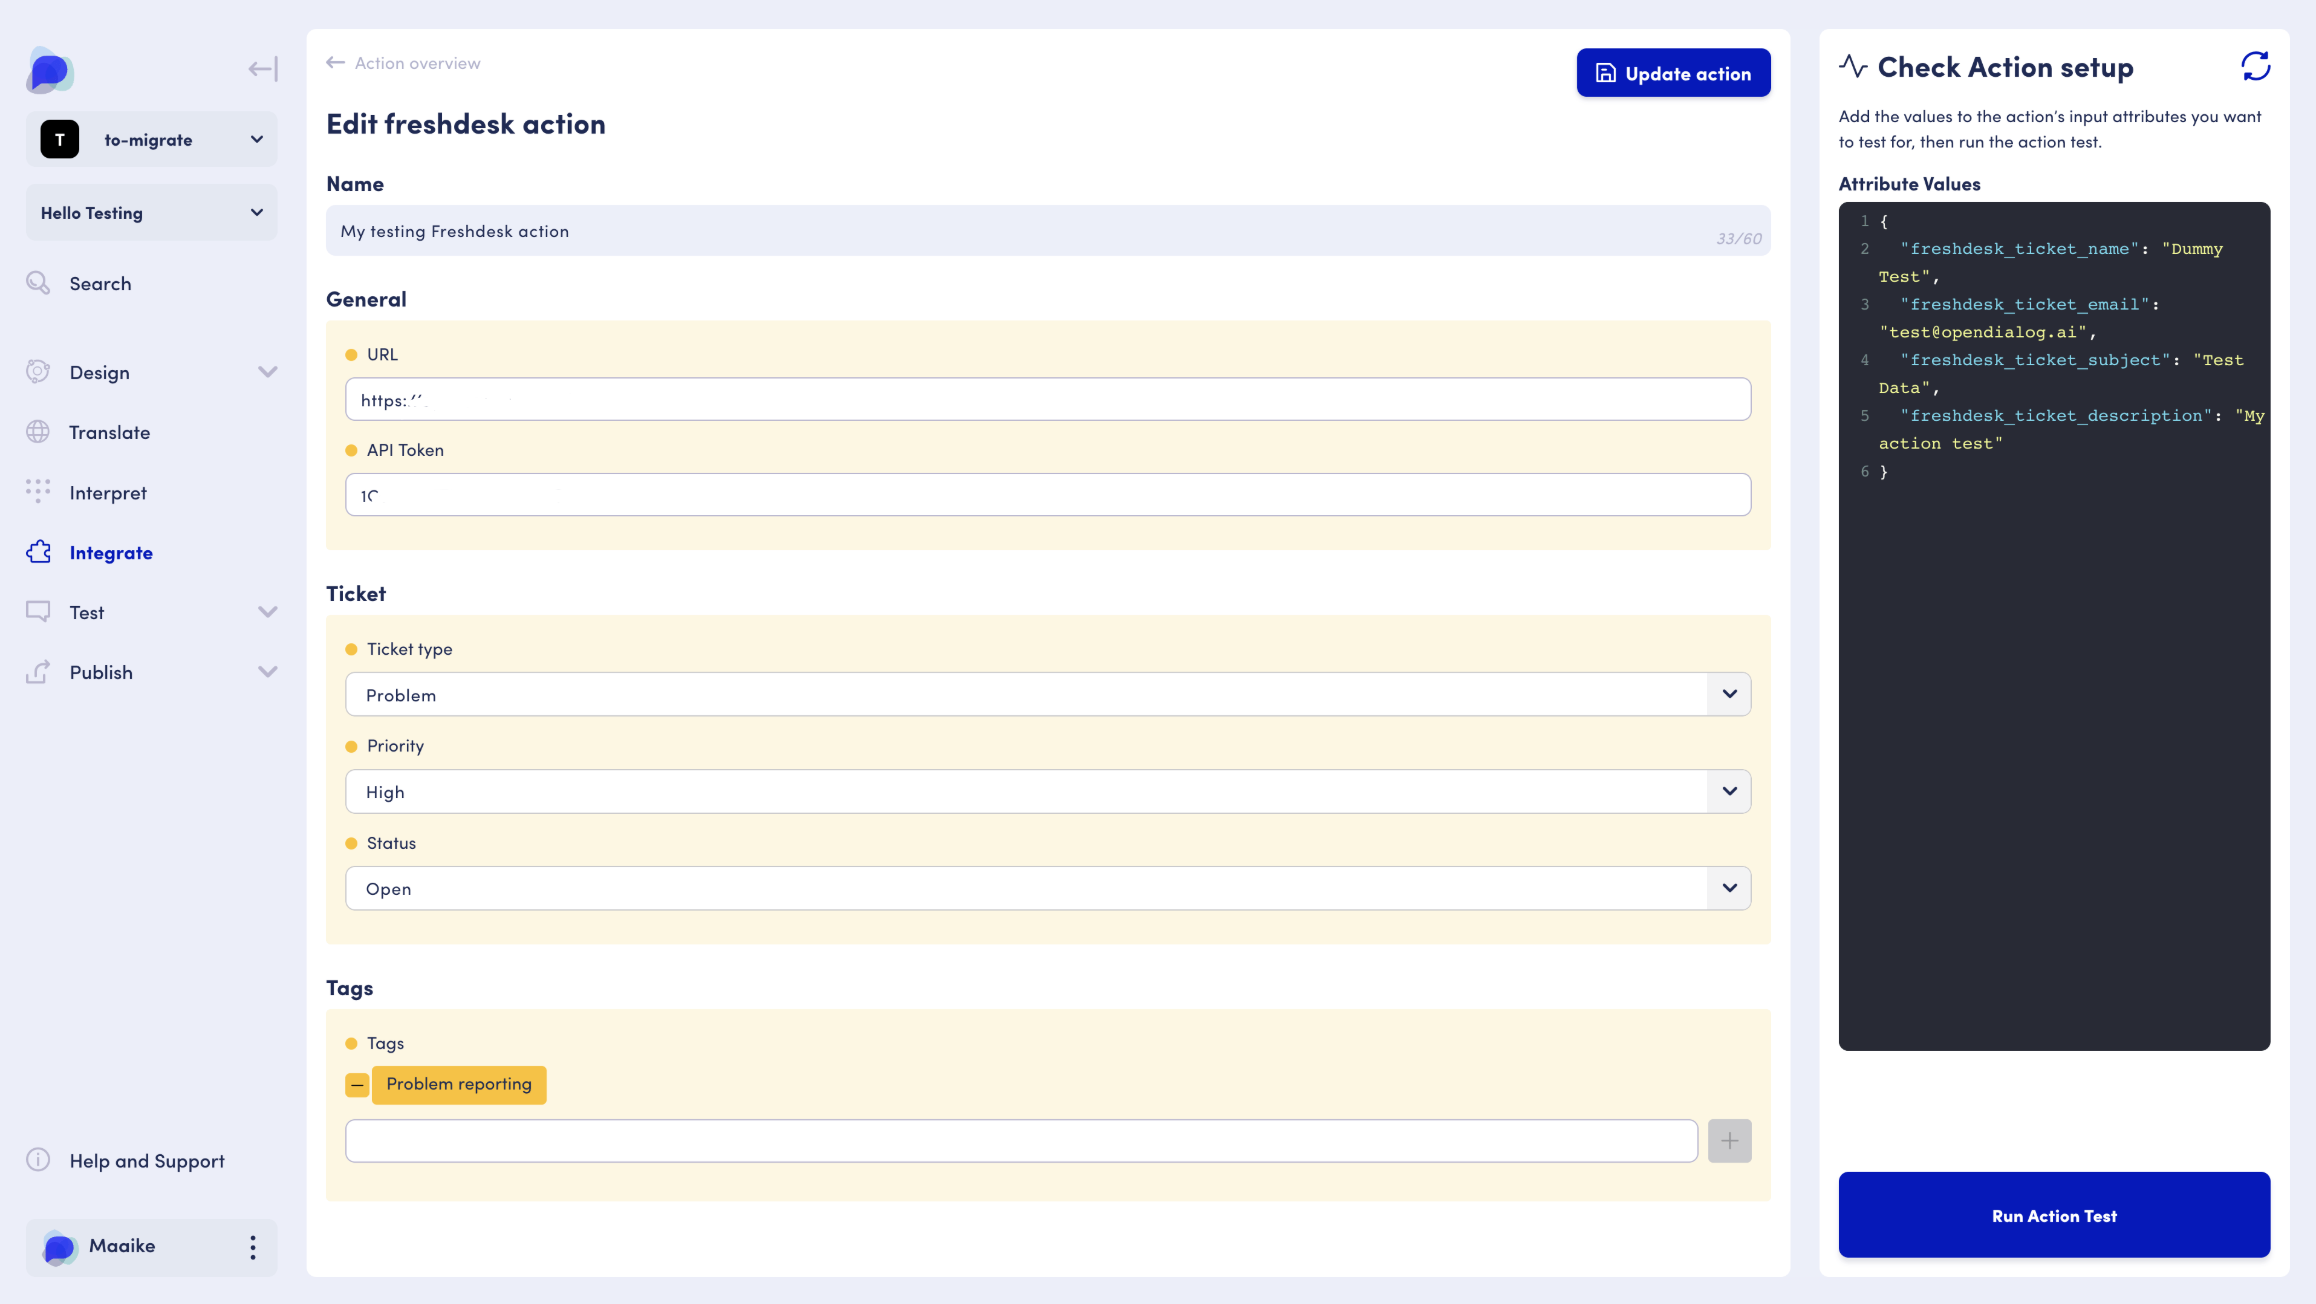
Task: Click the refresh icon in Check Action setup
Action: click(x=2255, y=67)
